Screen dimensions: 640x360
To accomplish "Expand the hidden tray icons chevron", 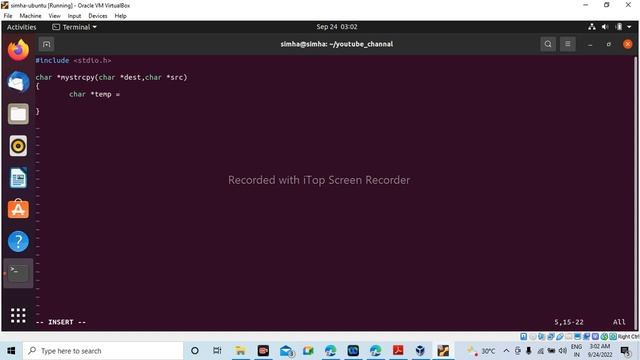I will [x=506, y=351].
